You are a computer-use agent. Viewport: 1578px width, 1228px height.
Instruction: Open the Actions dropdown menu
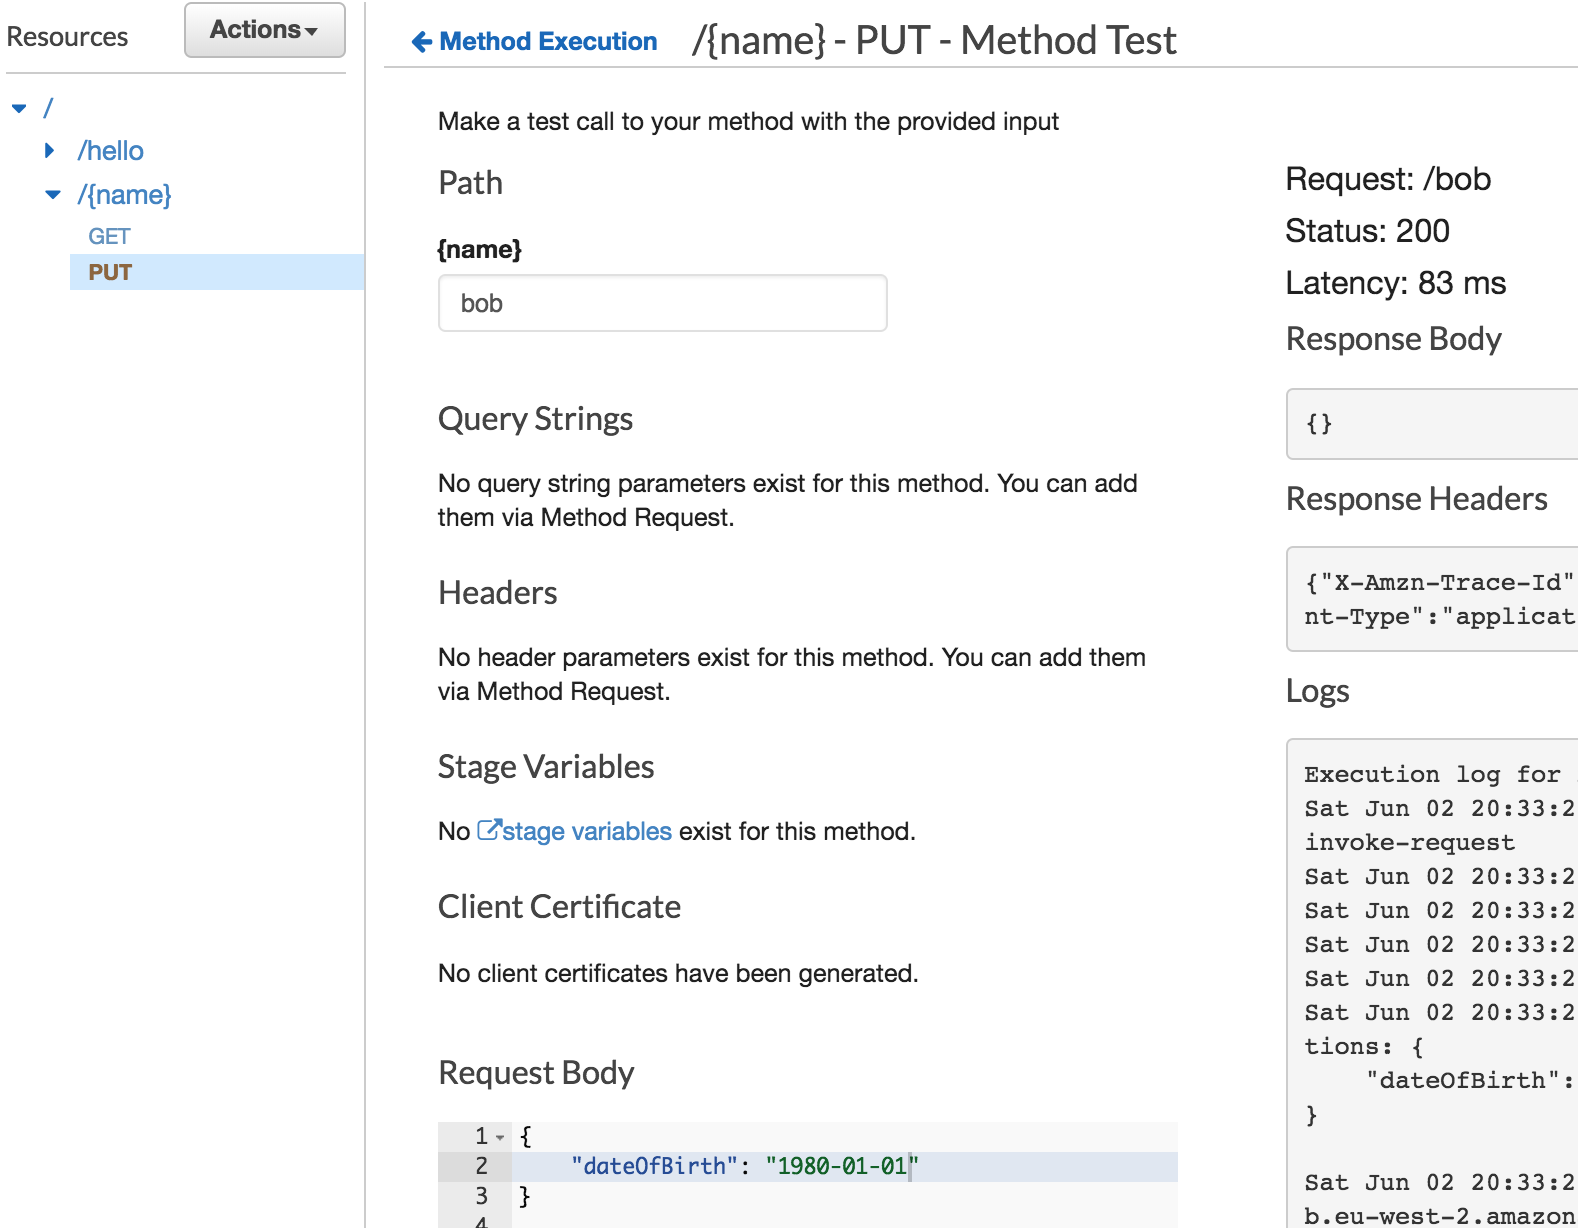click(x=265, y=30)
